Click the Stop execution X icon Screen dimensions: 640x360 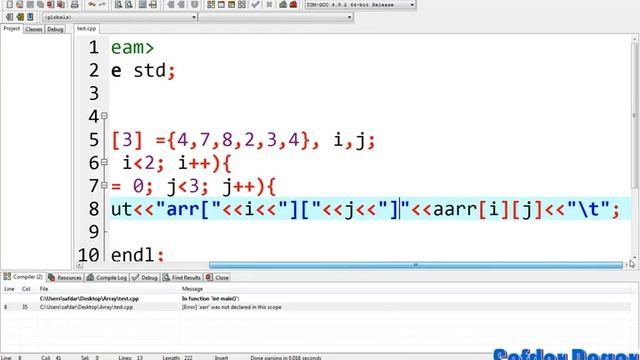pyautogui.click(x=269, y=4)
